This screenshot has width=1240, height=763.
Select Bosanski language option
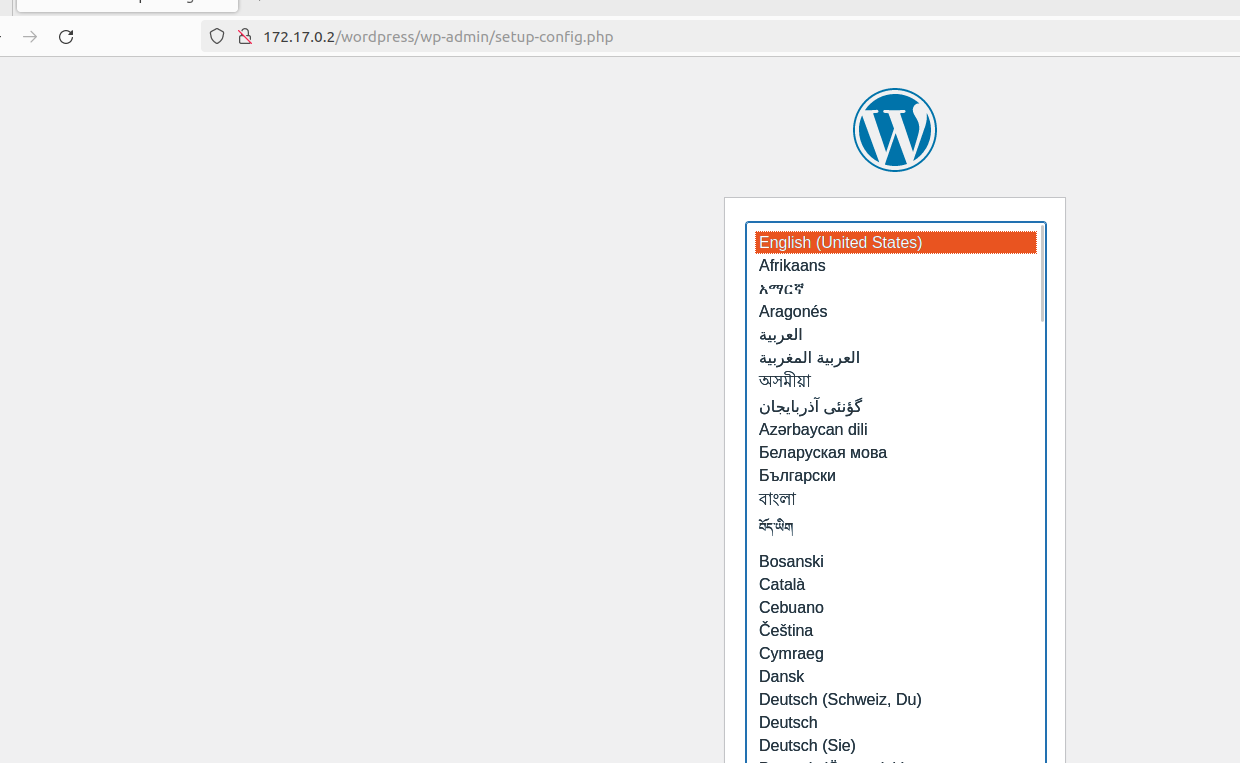(895, 562)
